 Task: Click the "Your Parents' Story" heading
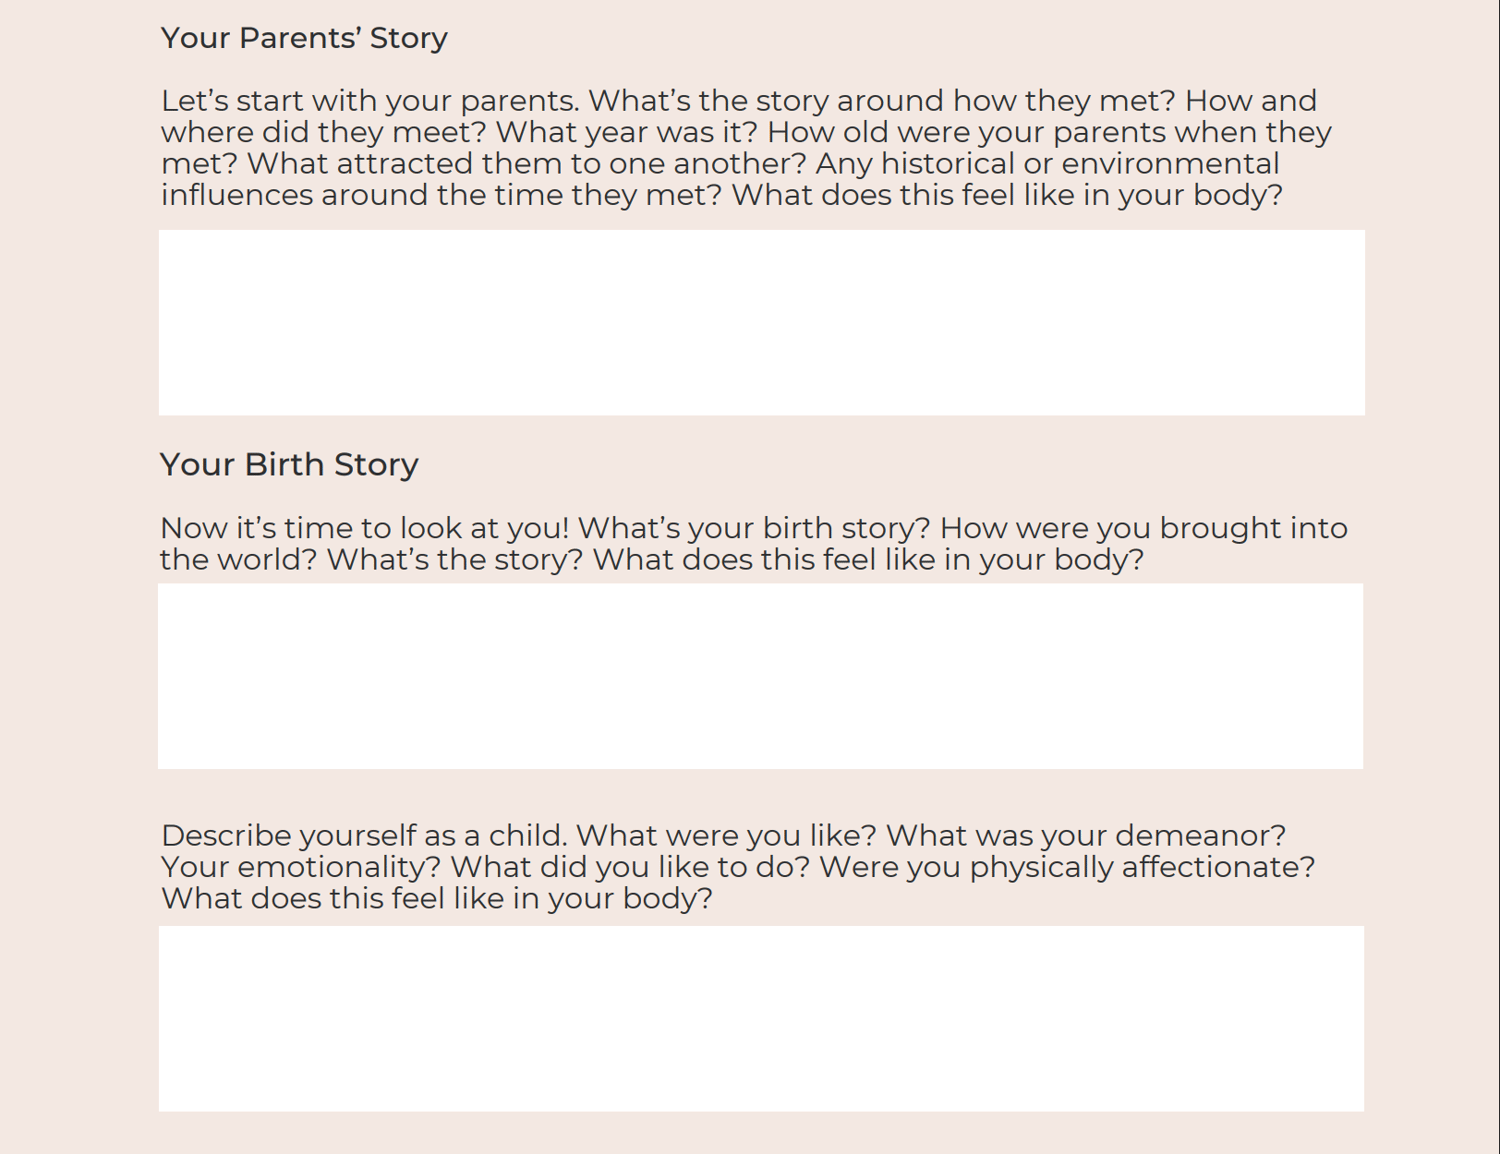tap(304, 38)
